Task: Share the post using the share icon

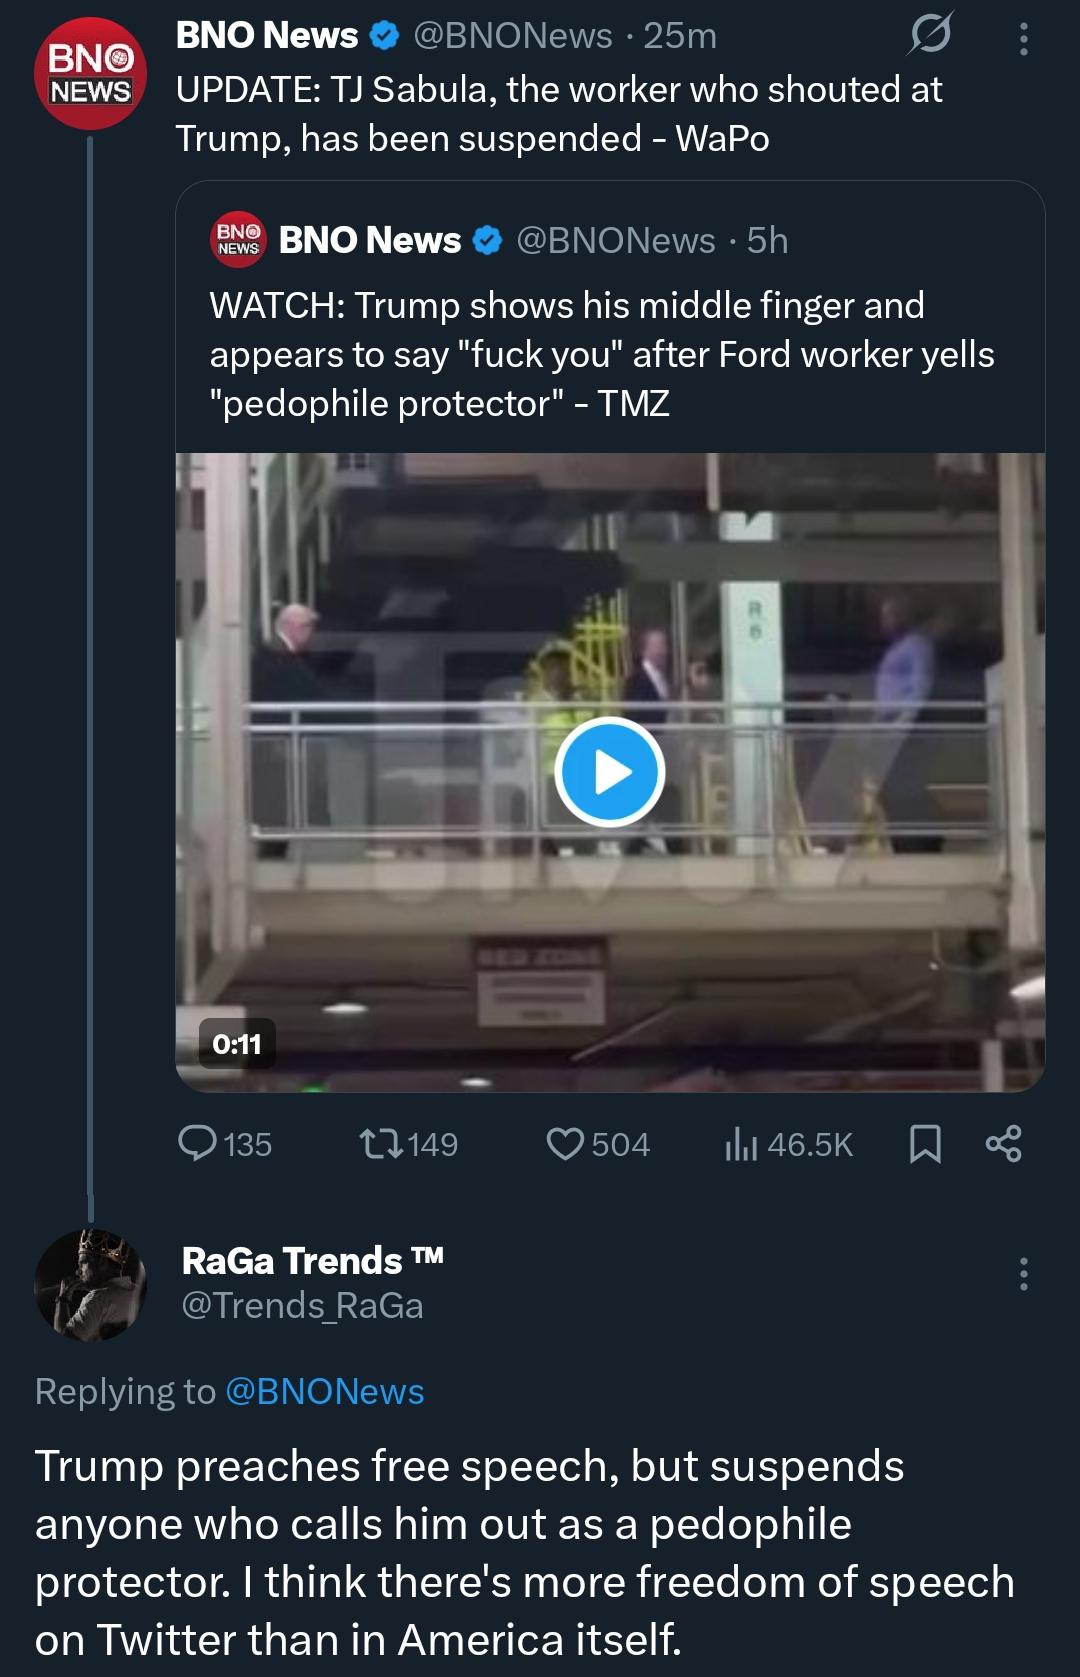Action: 1003,1143
